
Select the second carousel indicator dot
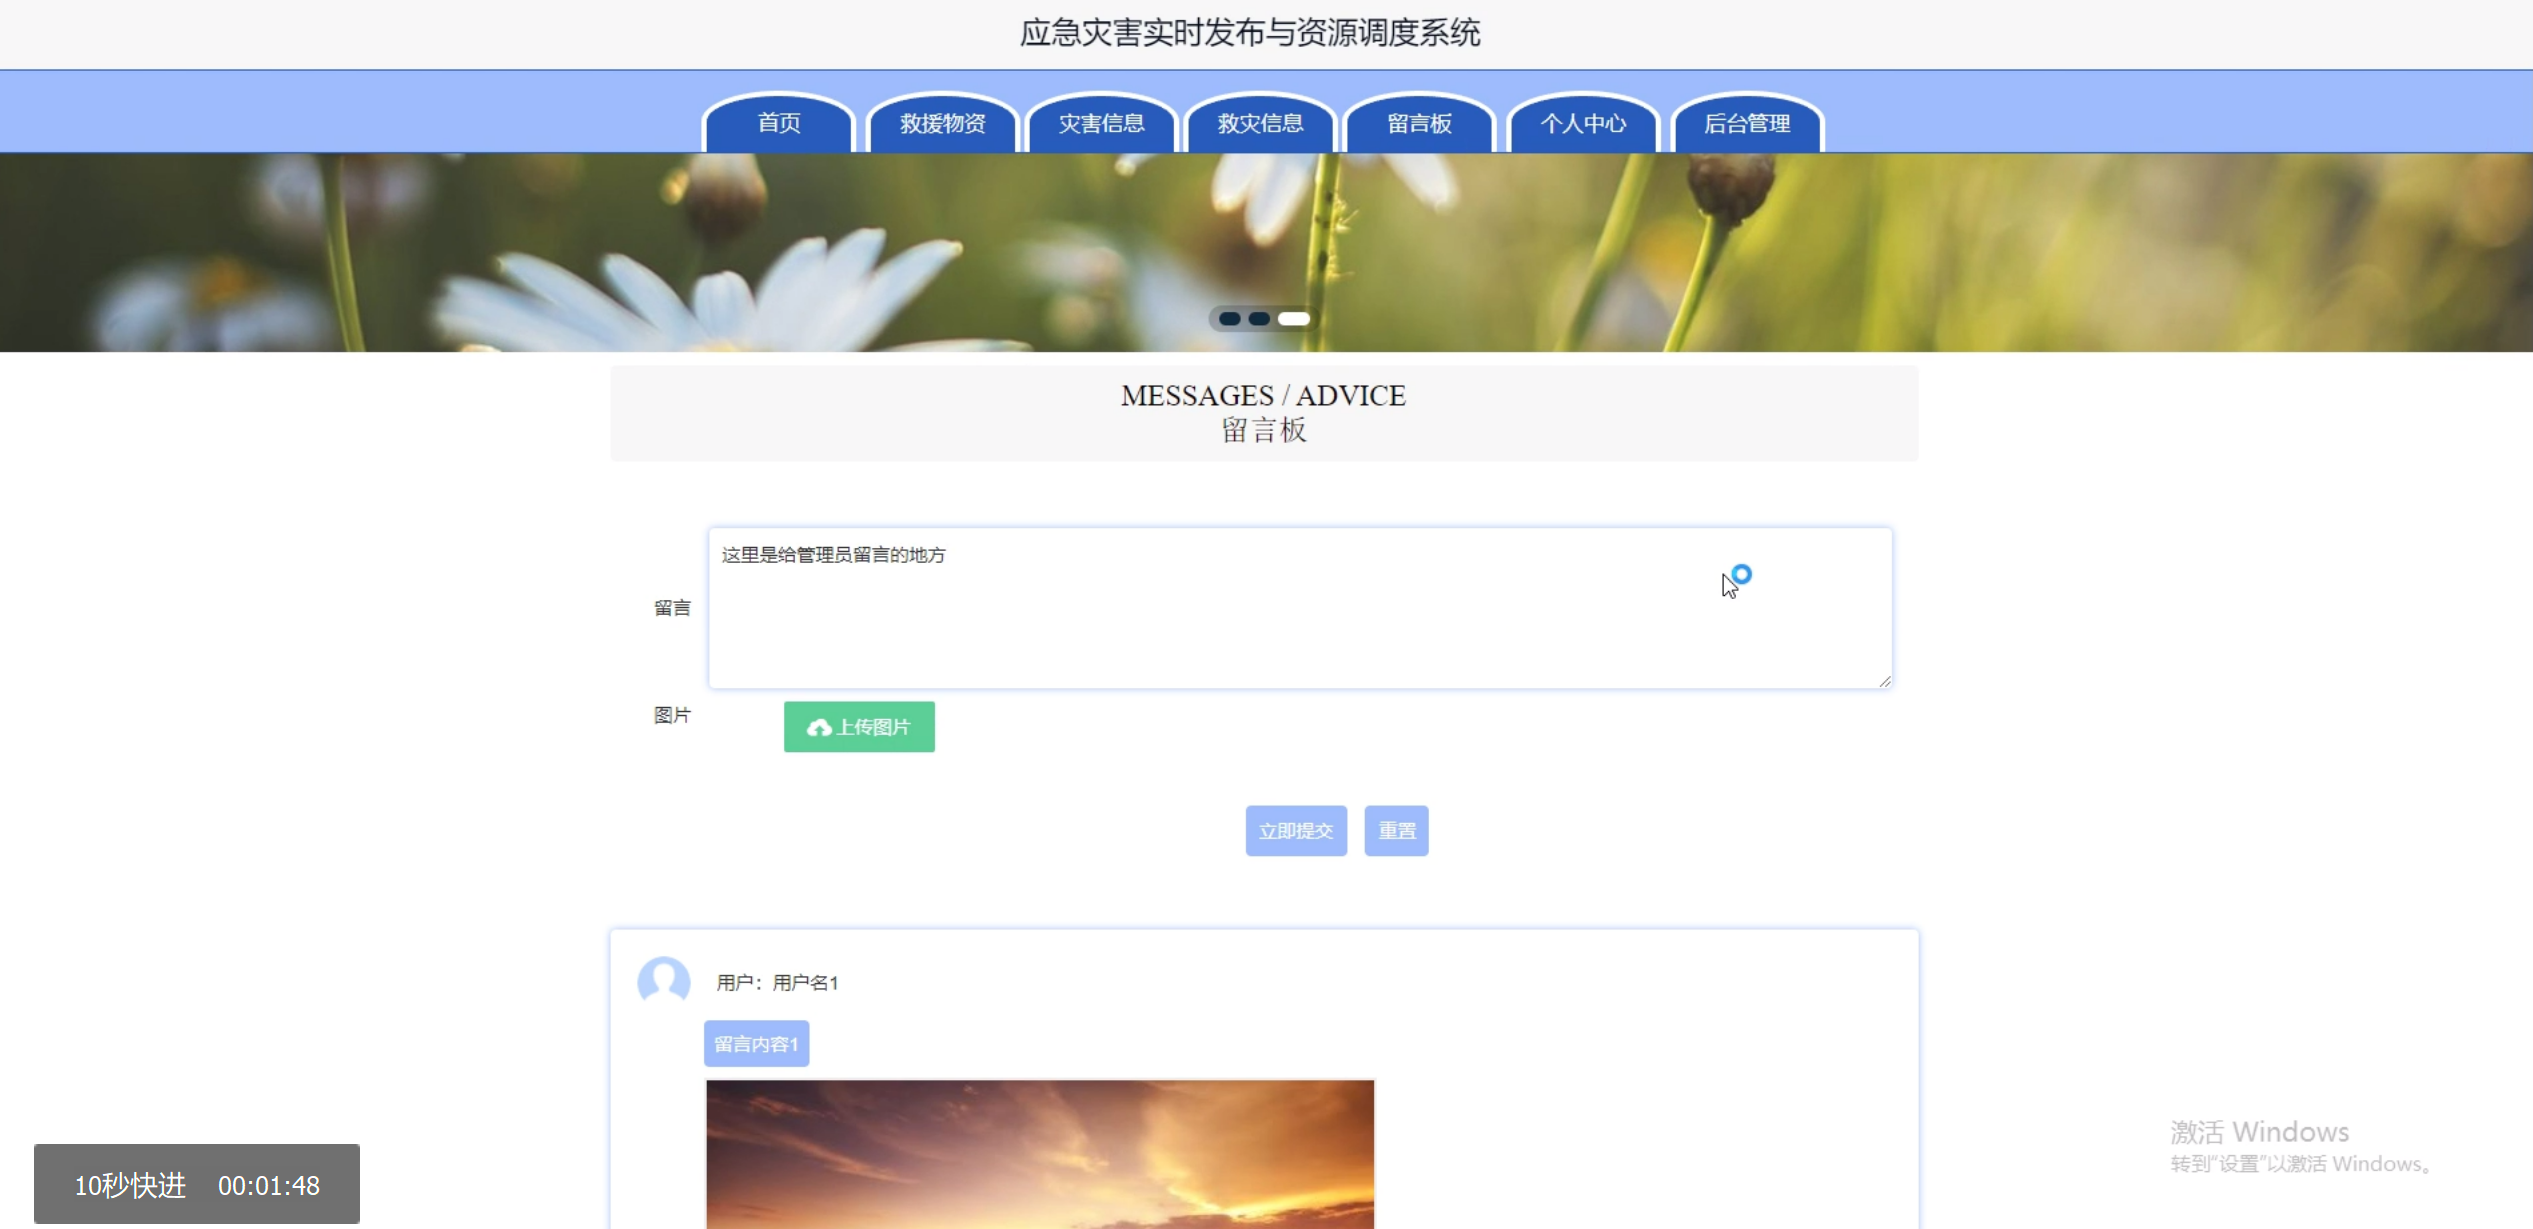coord(1259,319)
